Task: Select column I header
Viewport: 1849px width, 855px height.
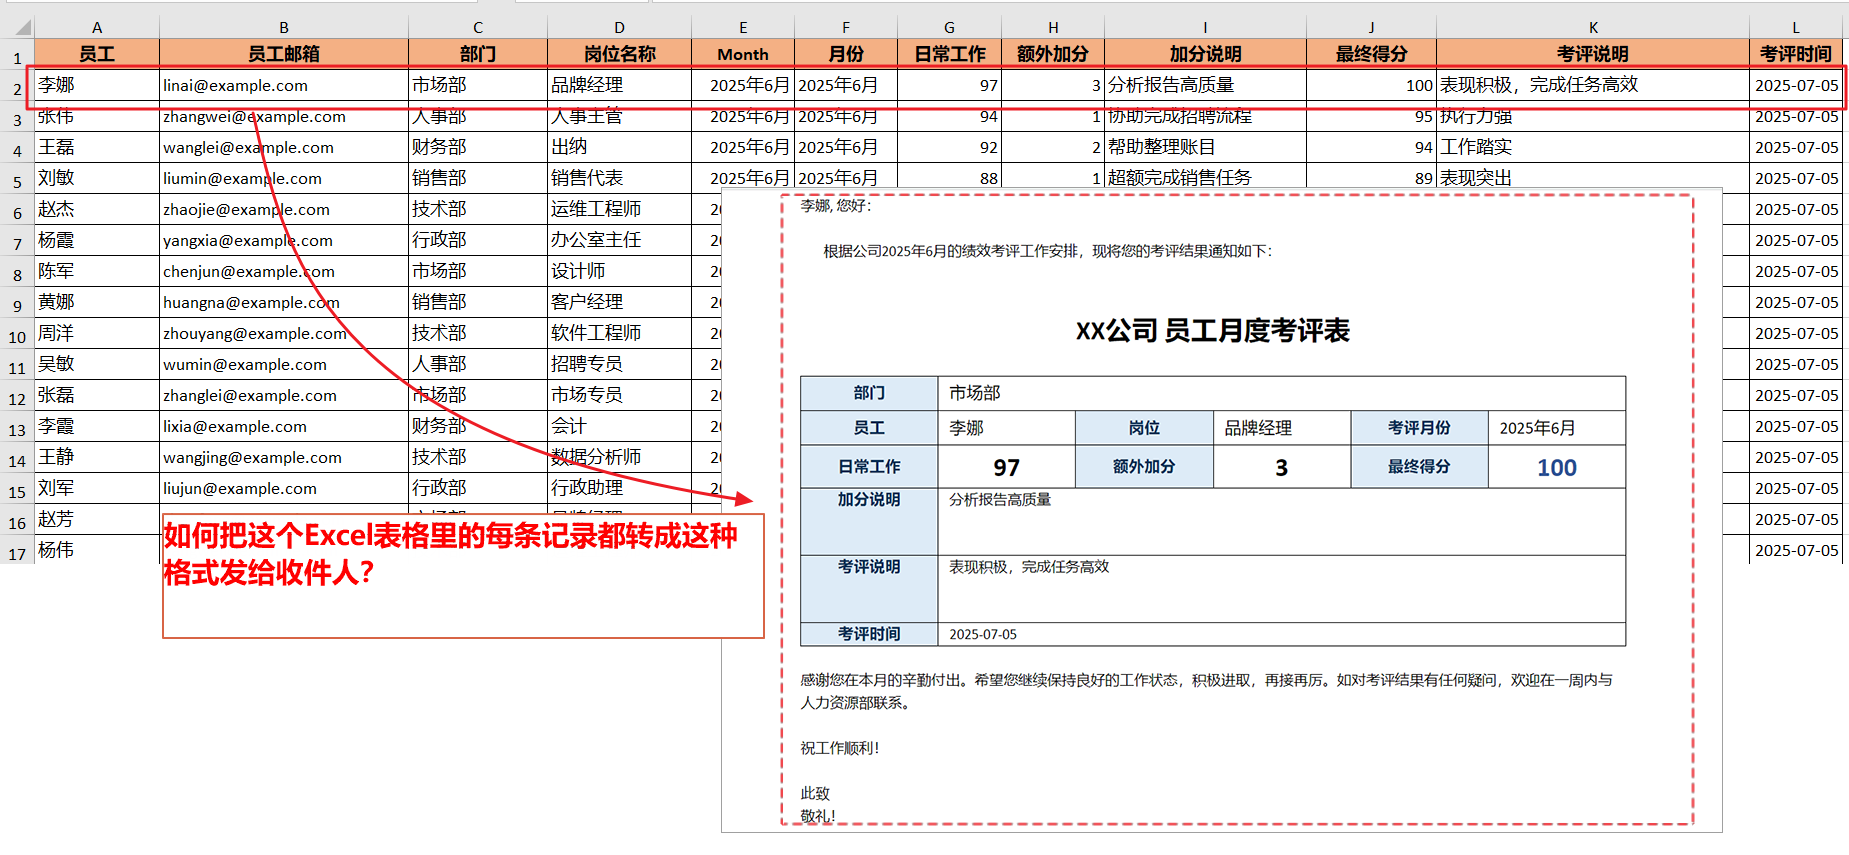Action: coord(1205,27)
